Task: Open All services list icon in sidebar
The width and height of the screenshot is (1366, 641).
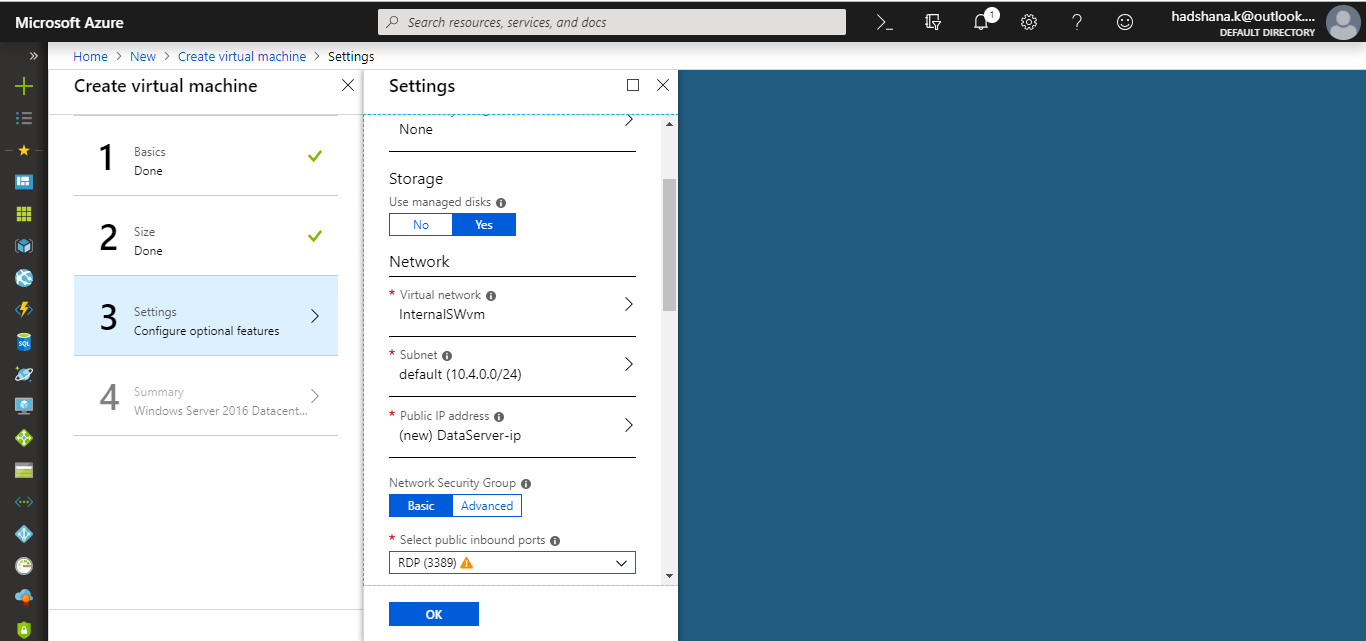Action: [x=24, y=118]
